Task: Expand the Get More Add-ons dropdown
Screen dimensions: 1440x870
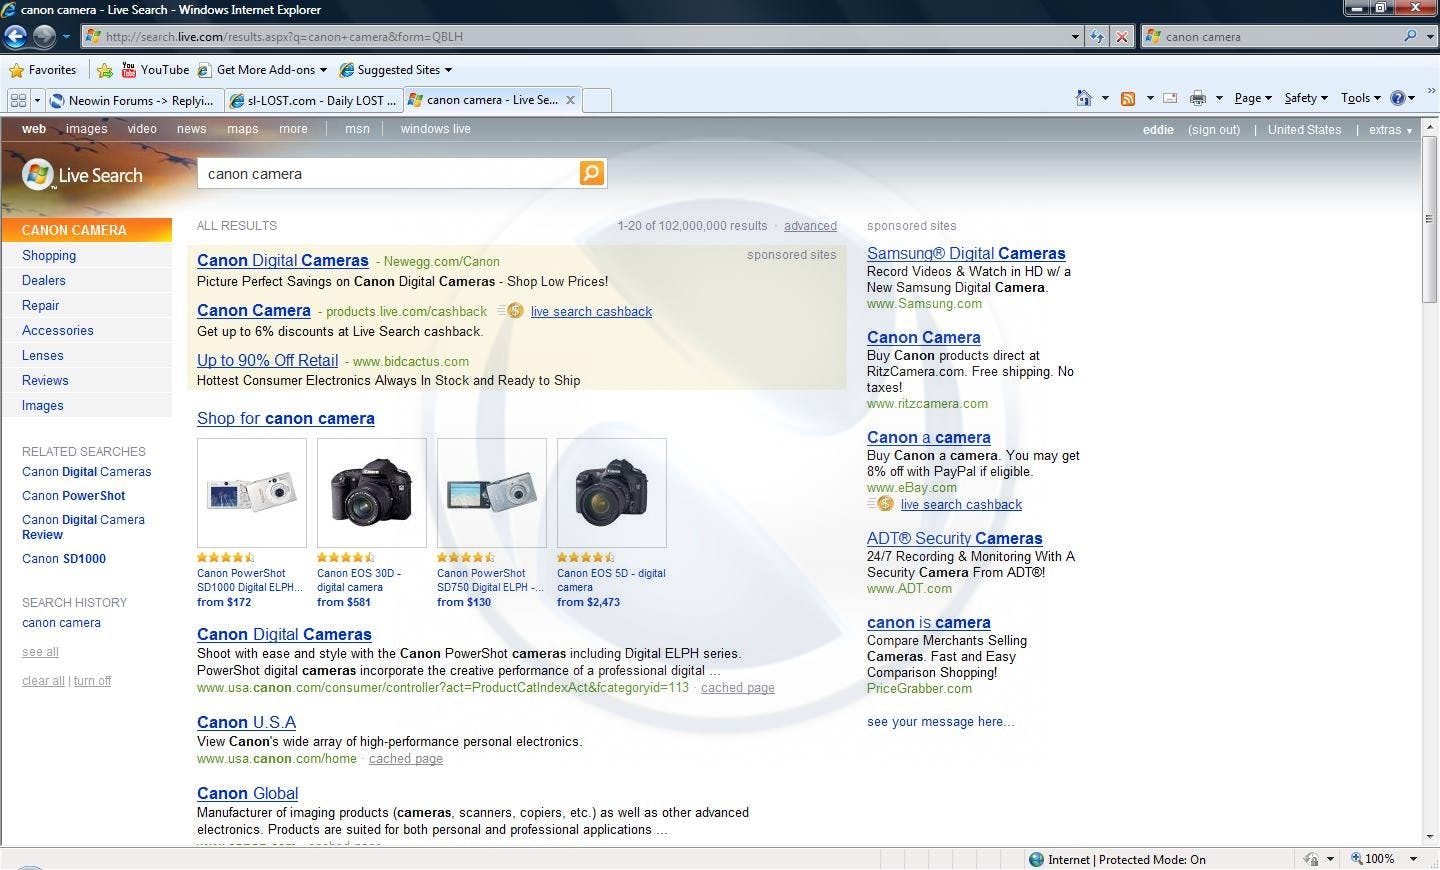Action: pos(323,70)
